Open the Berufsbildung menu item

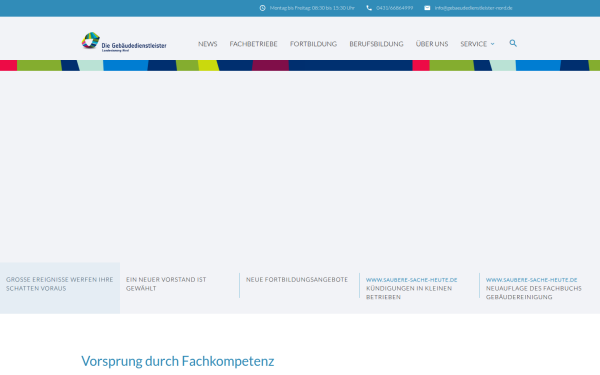click(376, 44)
